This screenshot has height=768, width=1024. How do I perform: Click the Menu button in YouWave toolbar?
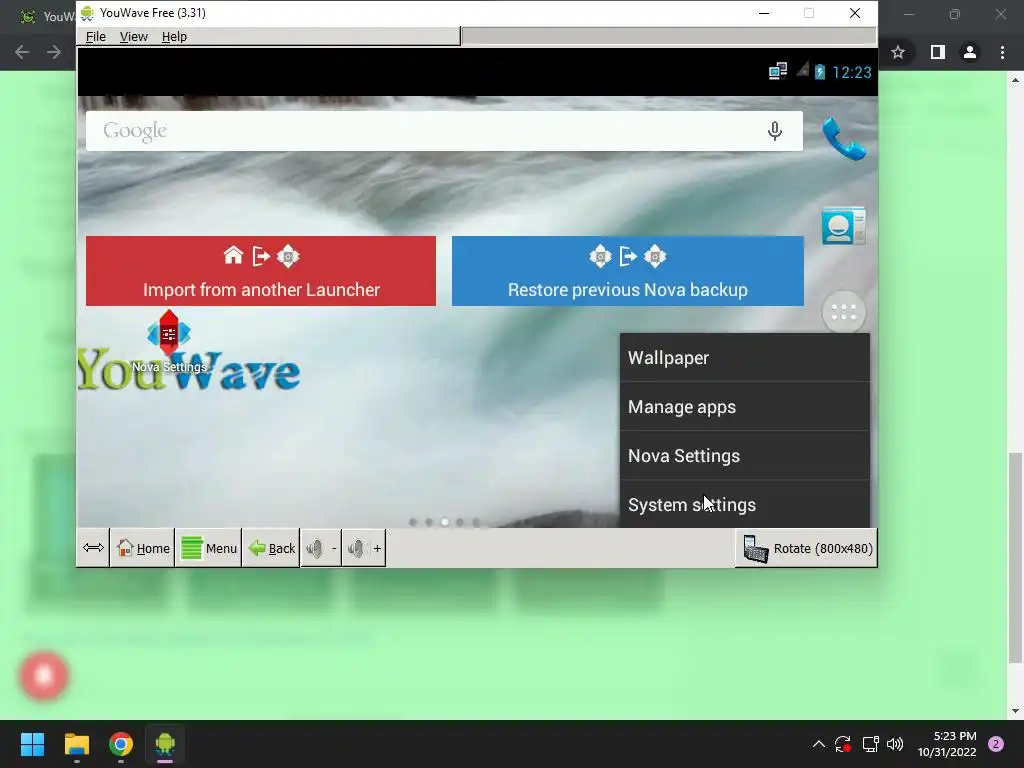(x=209, y=549)
